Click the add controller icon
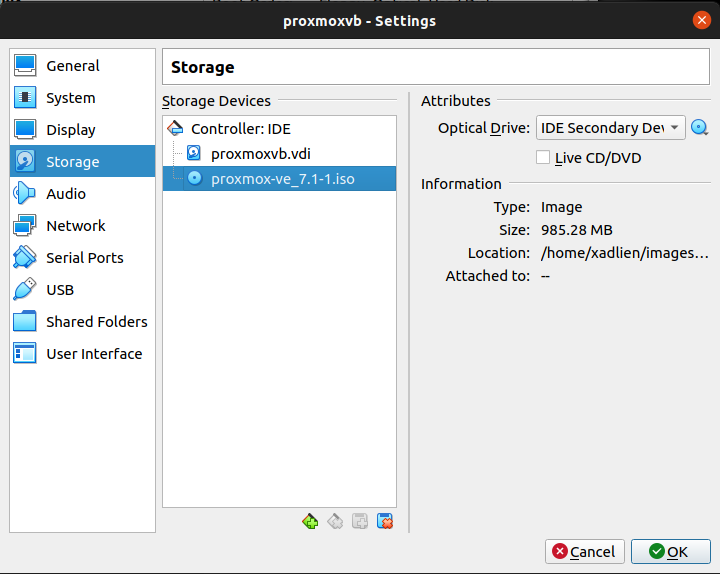Image resolution: width=720 pixels, height=574 pixels. tap(310, 521)
